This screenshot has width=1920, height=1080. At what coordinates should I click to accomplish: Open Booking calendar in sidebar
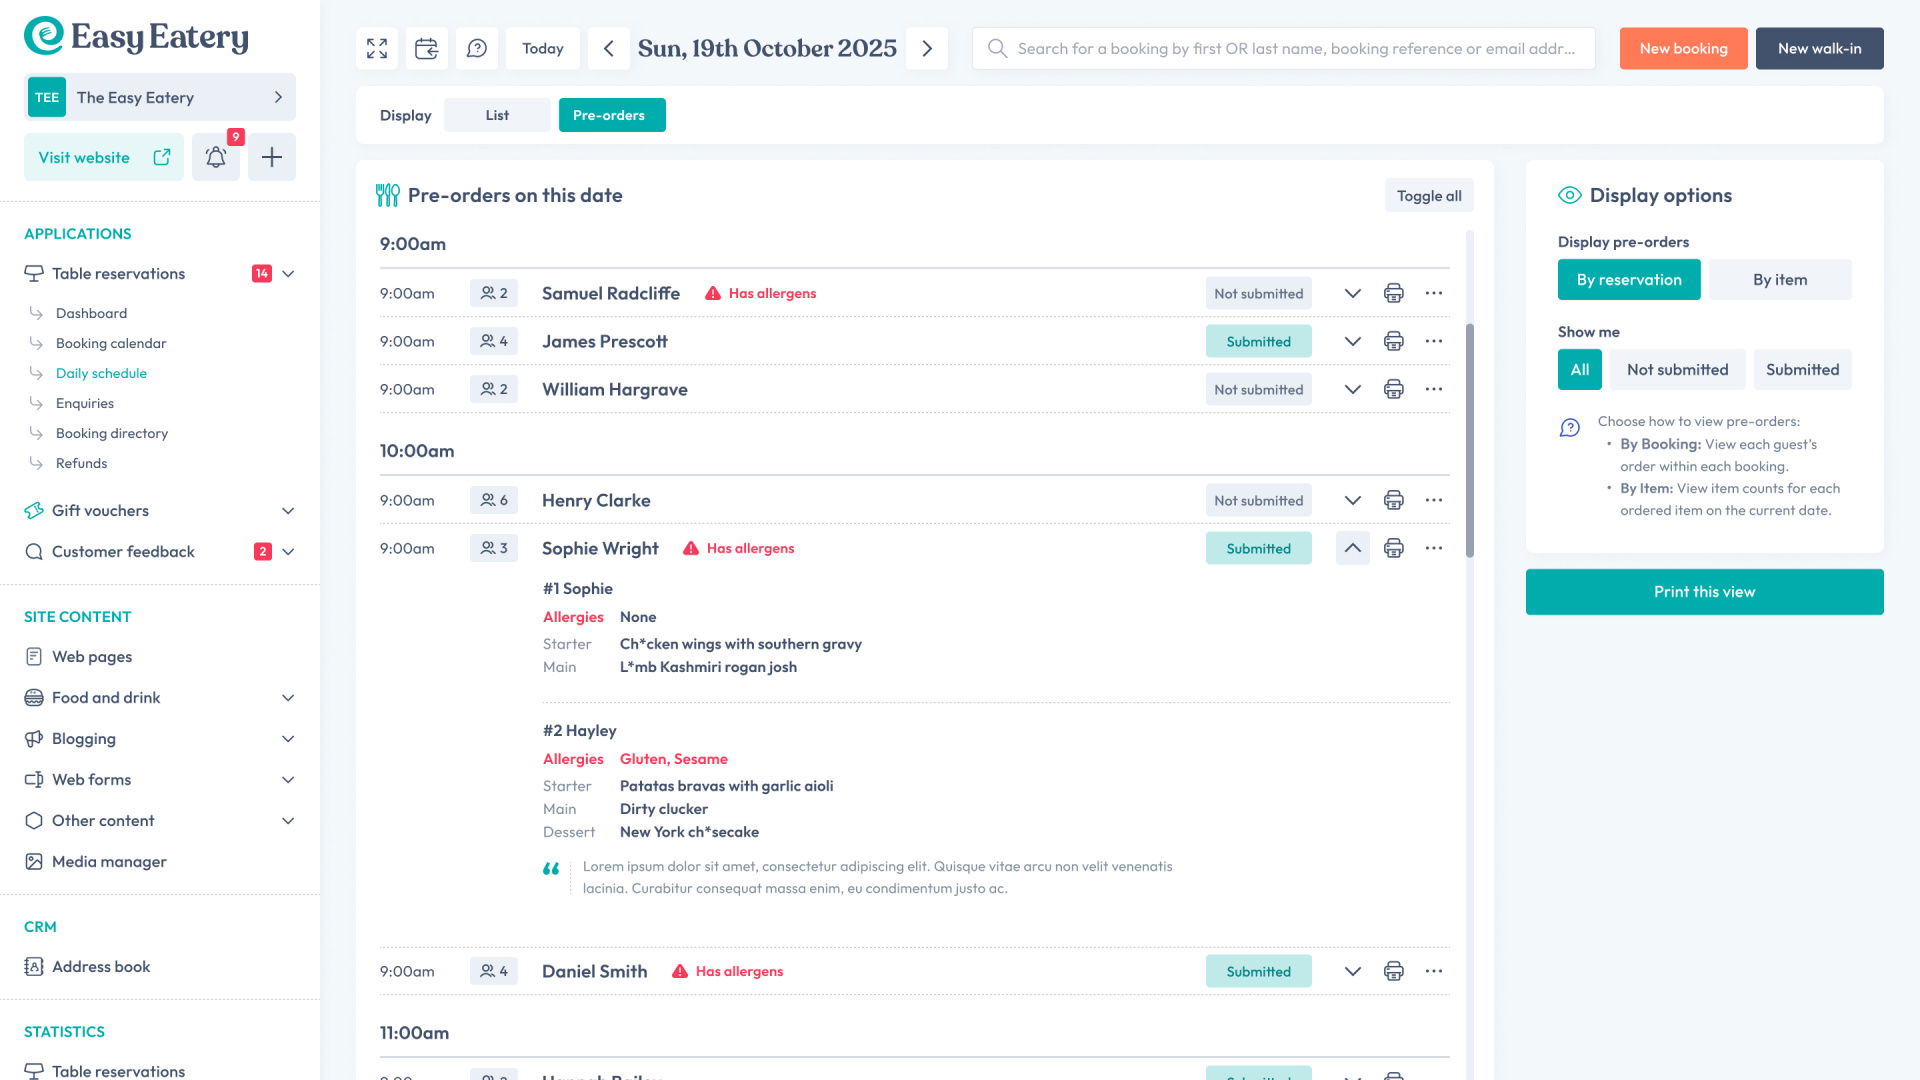111,343
